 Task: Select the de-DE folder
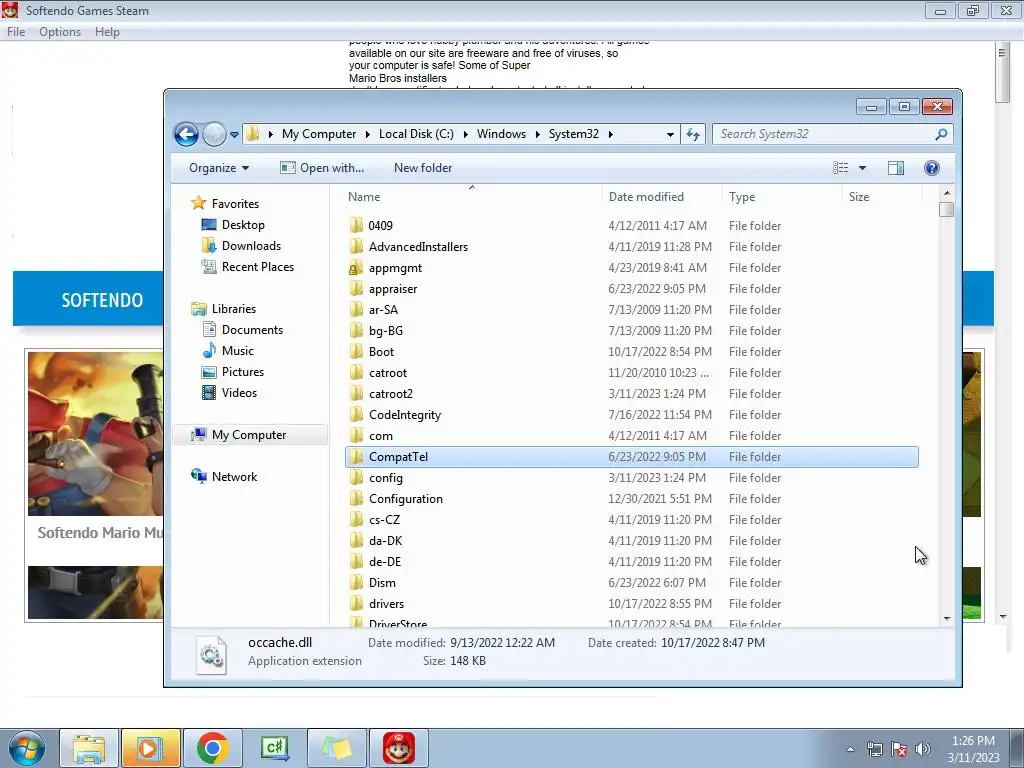pyautogui.click(x=632, y=562)
